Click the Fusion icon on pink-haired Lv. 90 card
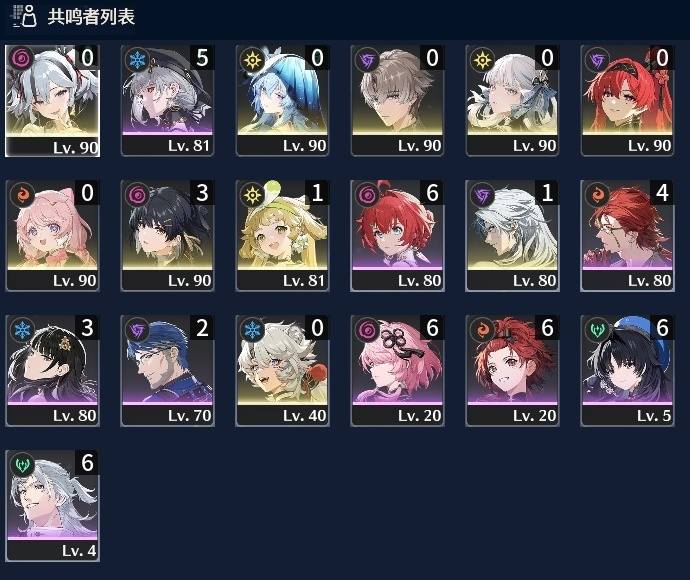Screen dimensions: 690x580 coord(22,194)
